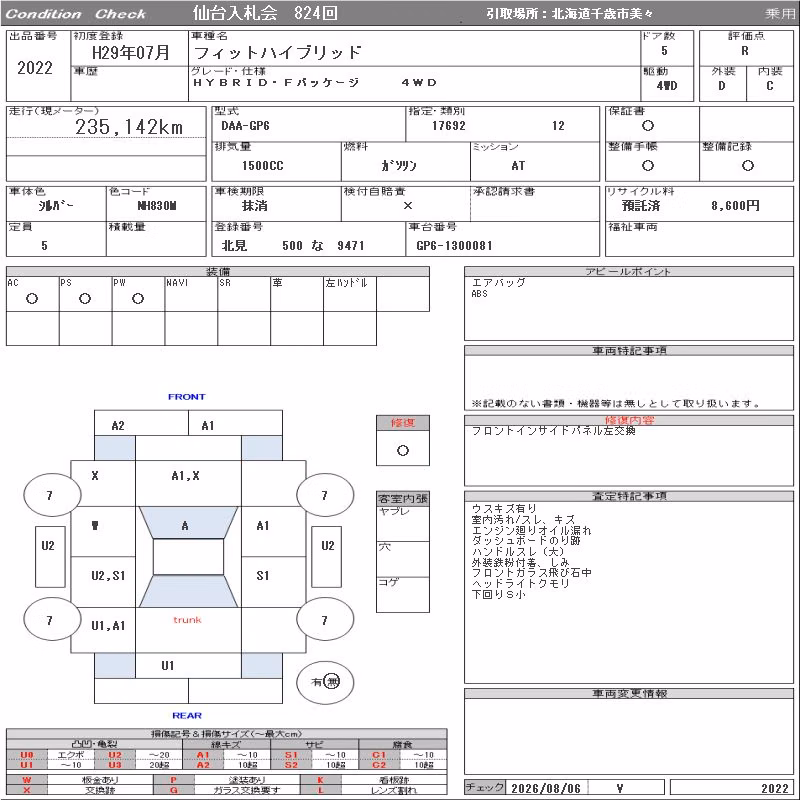
Task: Click the 'A2' front bumper damage mark
Action: (x=118, y=426)
